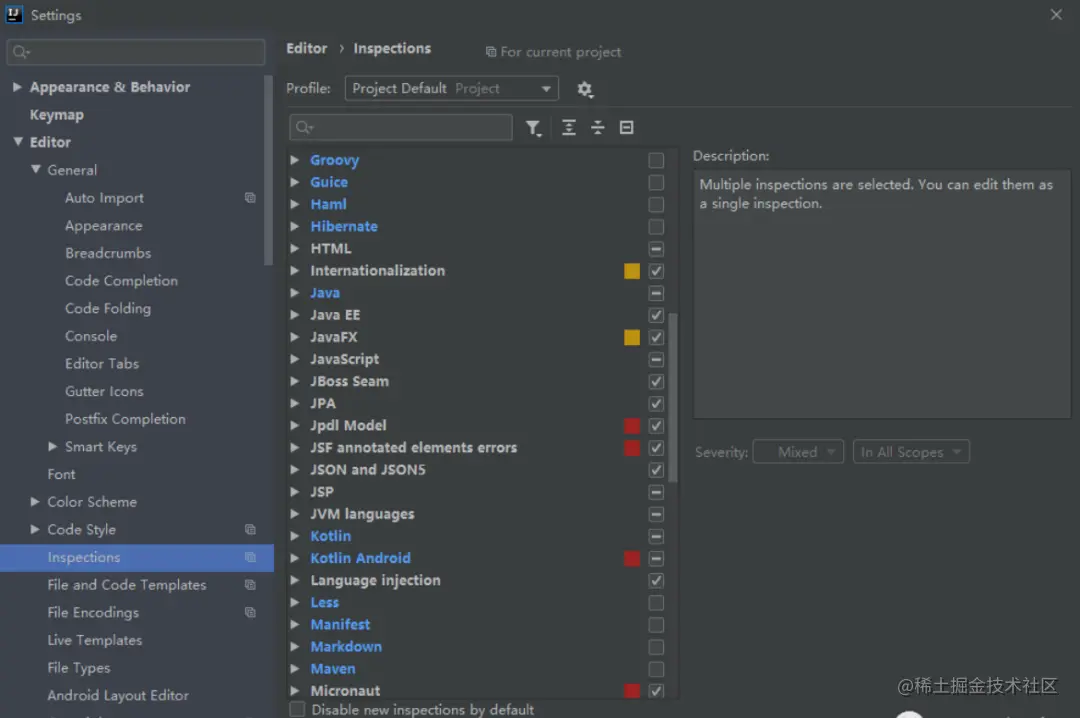The width and height of the screenshot is (1080, 718).
Task: Click the project-level icon beside Inspections
Action: (x=250, y=557)
